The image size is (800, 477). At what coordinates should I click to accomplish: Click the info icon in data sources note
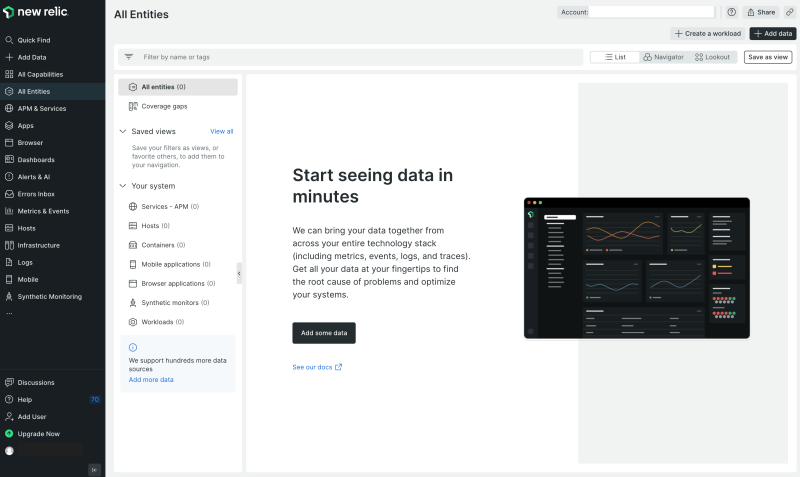133,347
